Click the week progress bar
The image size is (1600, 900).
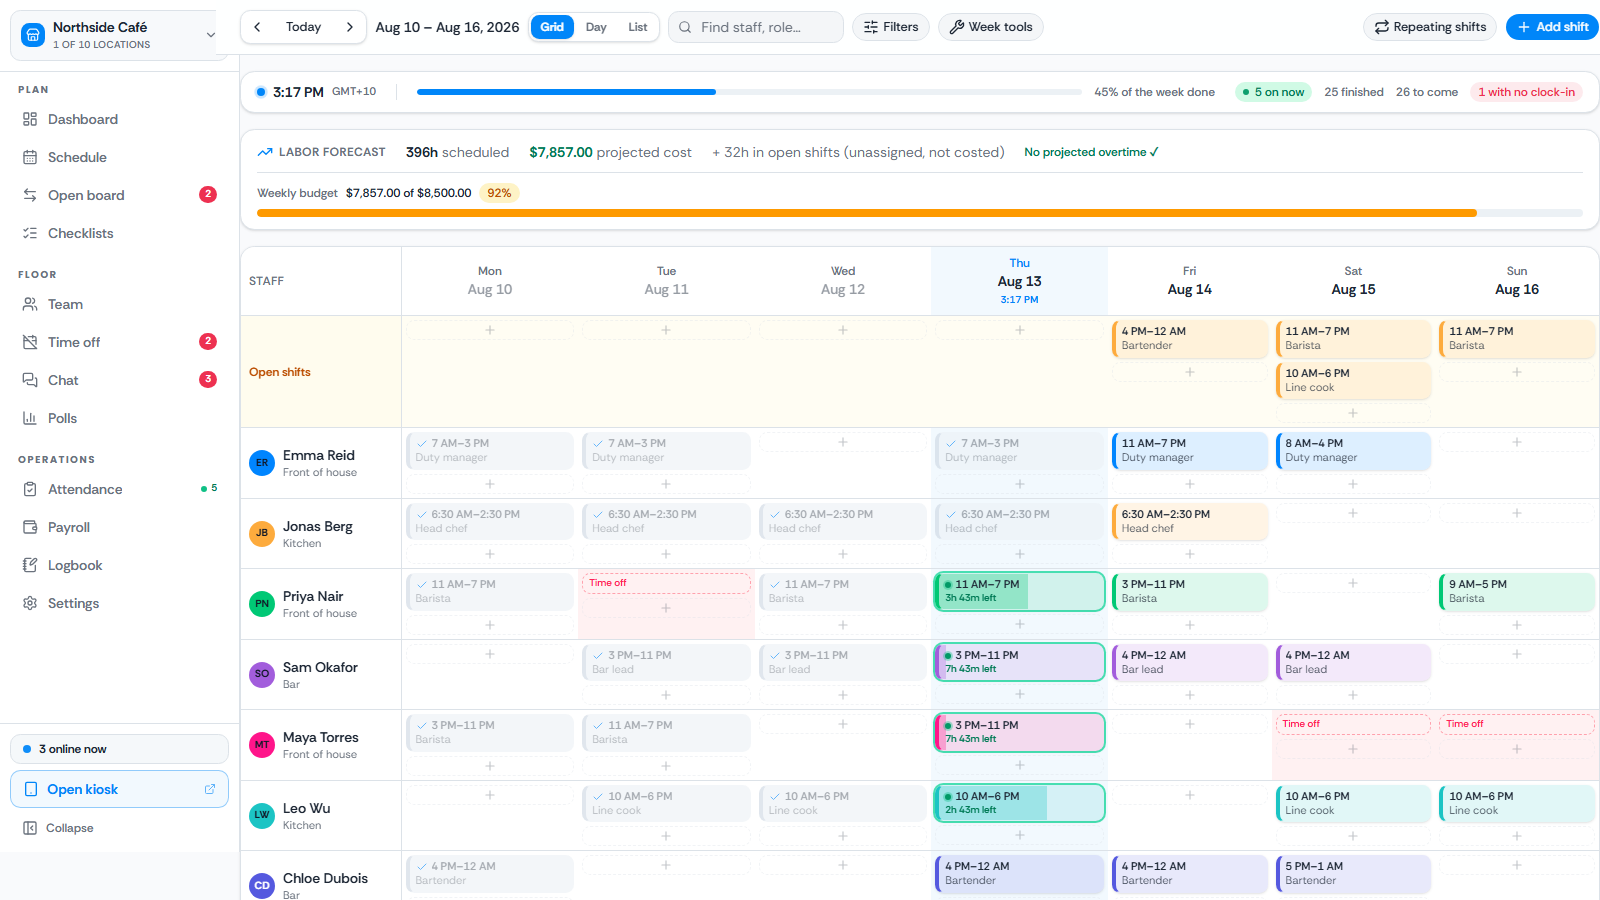[749, 92]
